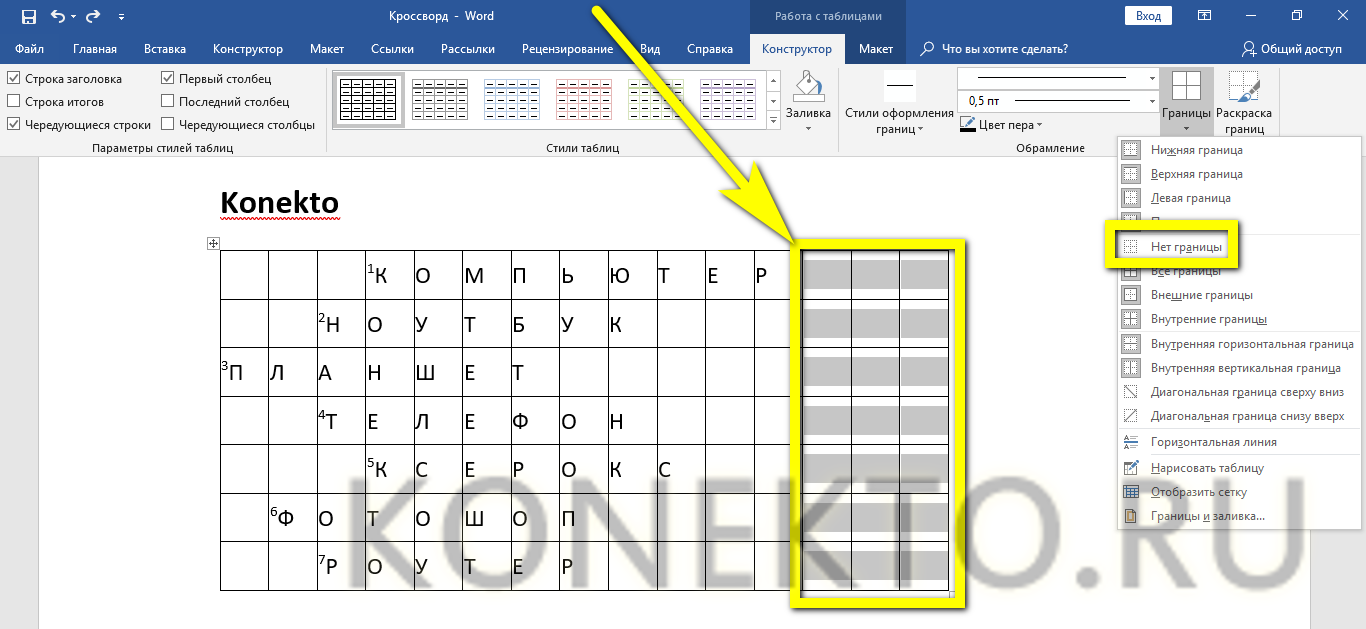
Task: Choose Внутренняя горизонтальная граница
Action: [1239, 344]
